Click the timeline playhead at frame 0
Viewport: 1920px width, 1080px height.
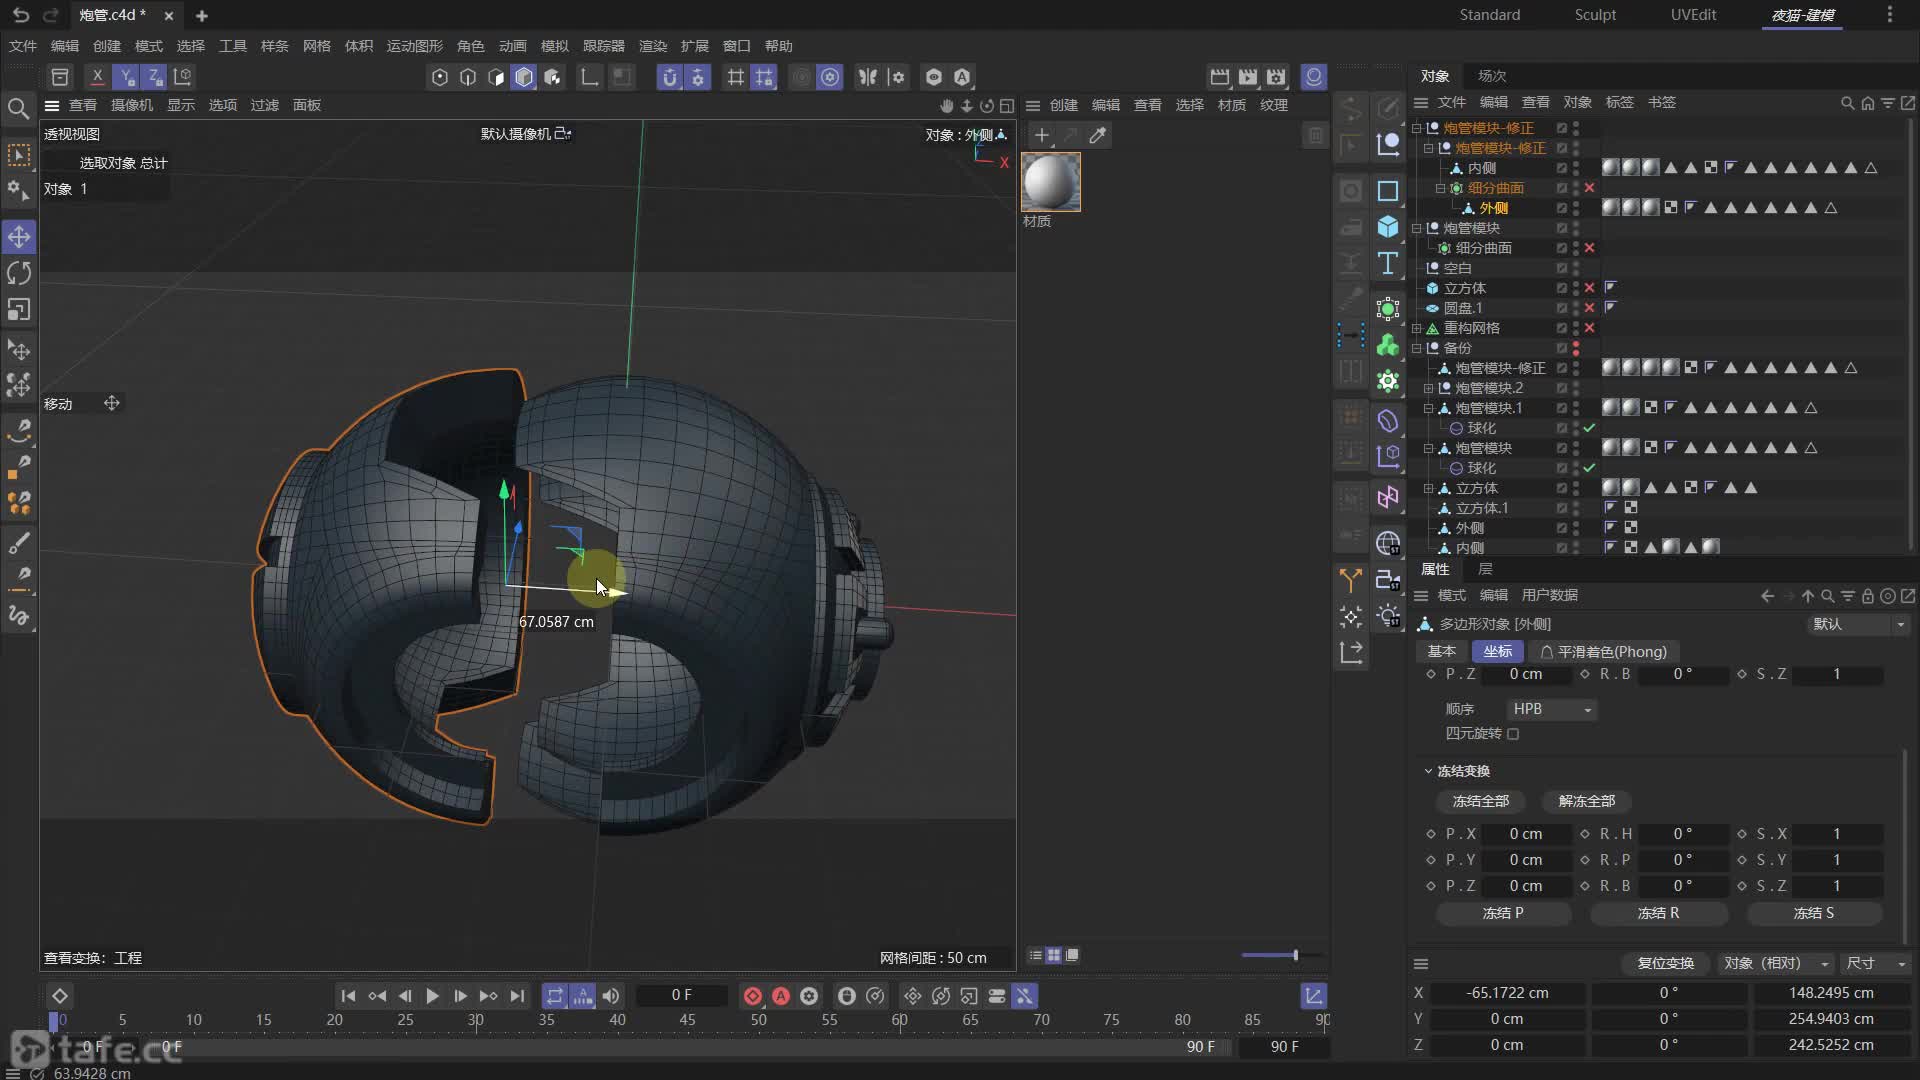click(x=54, y=1021)
